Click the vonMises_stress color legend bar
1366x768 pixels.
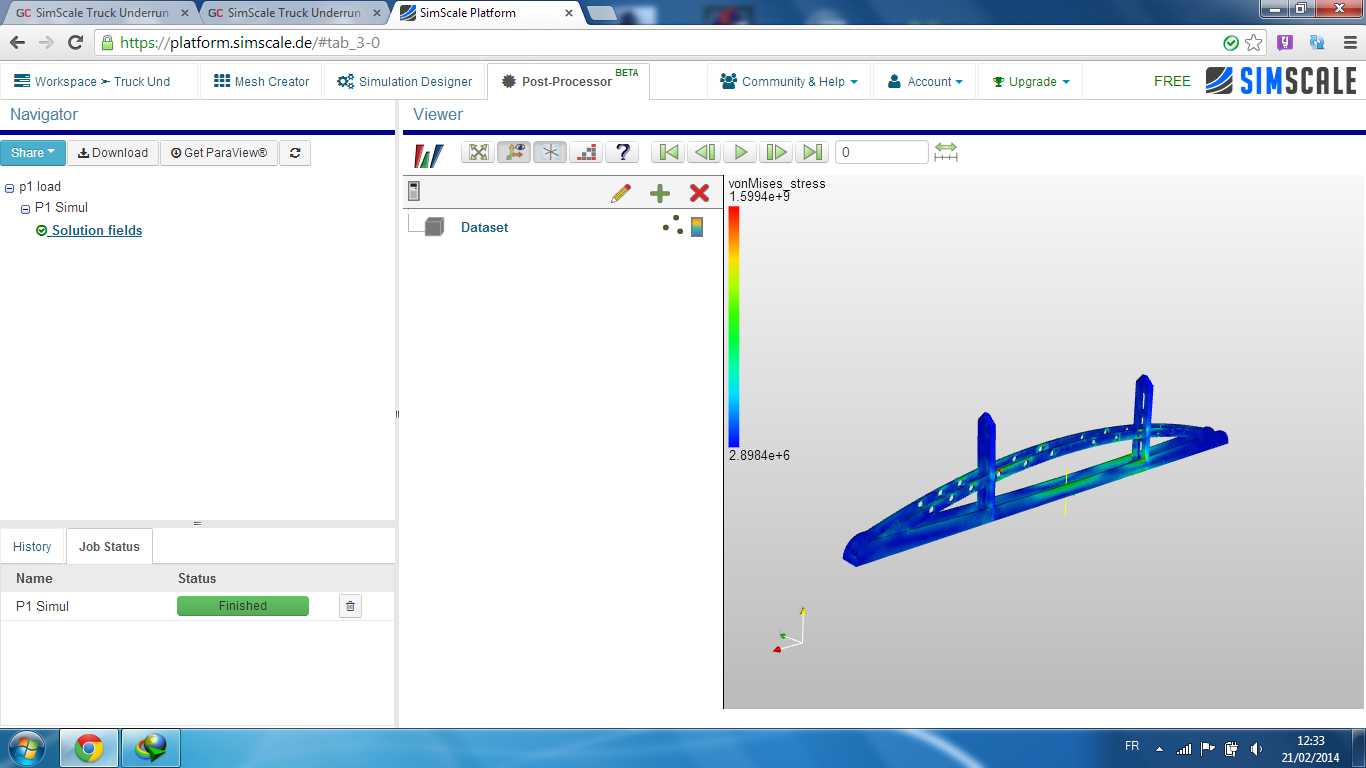(734, 326)
